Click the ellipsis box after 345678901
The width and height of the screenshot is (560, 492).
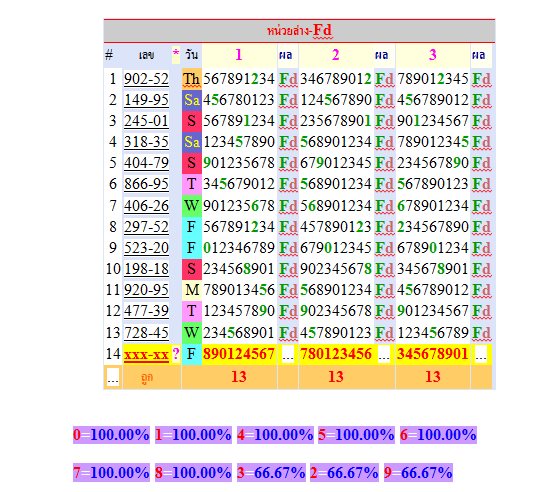point(481,355)
